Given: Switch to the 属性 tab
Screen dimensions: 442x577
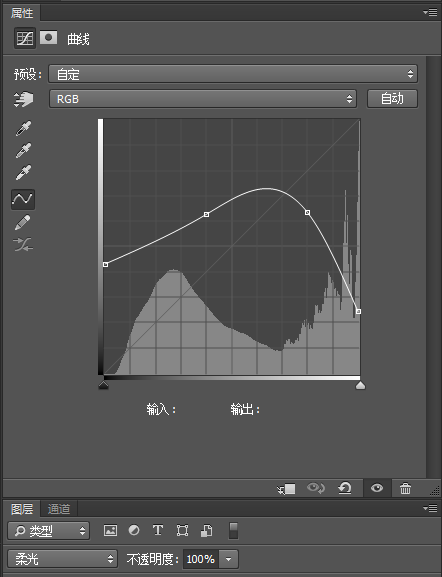Looking at the screenshot, I should (x=22, y=13).
